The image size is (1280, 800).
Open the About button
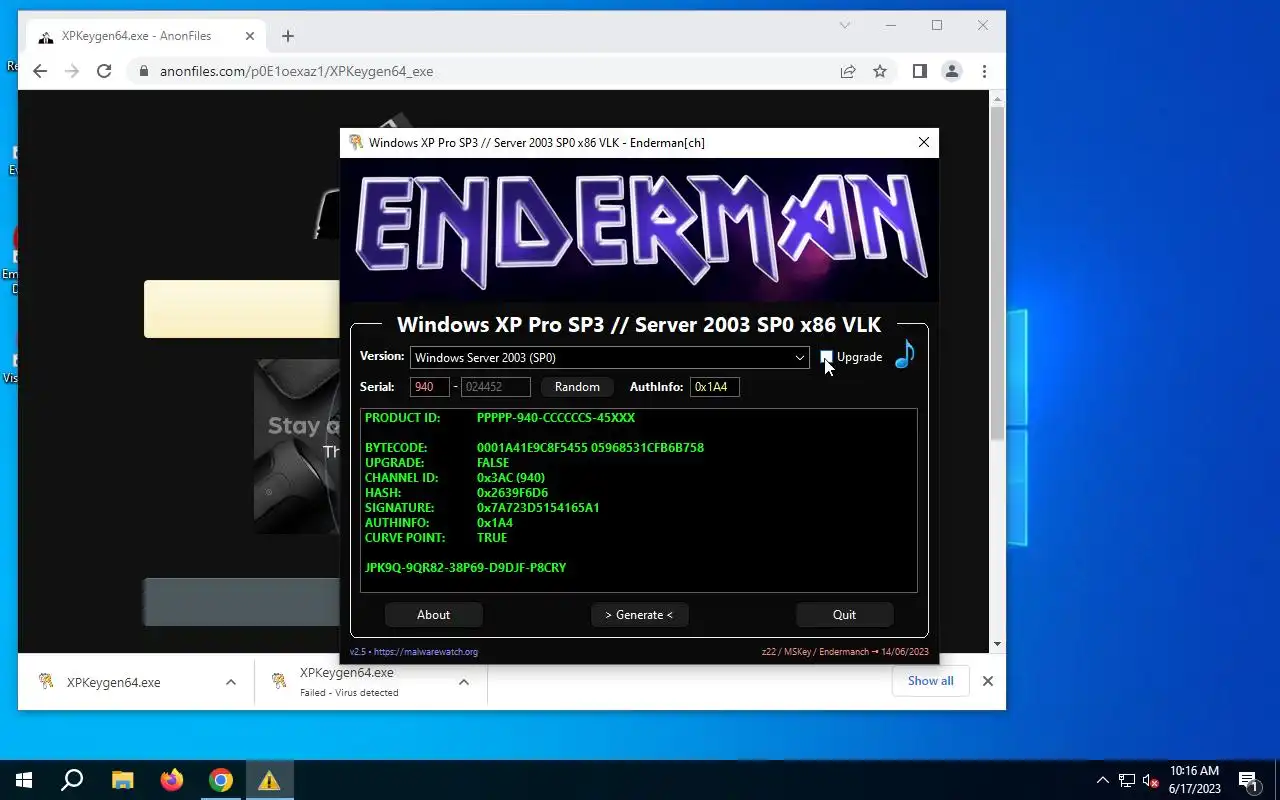pos(433,615)
